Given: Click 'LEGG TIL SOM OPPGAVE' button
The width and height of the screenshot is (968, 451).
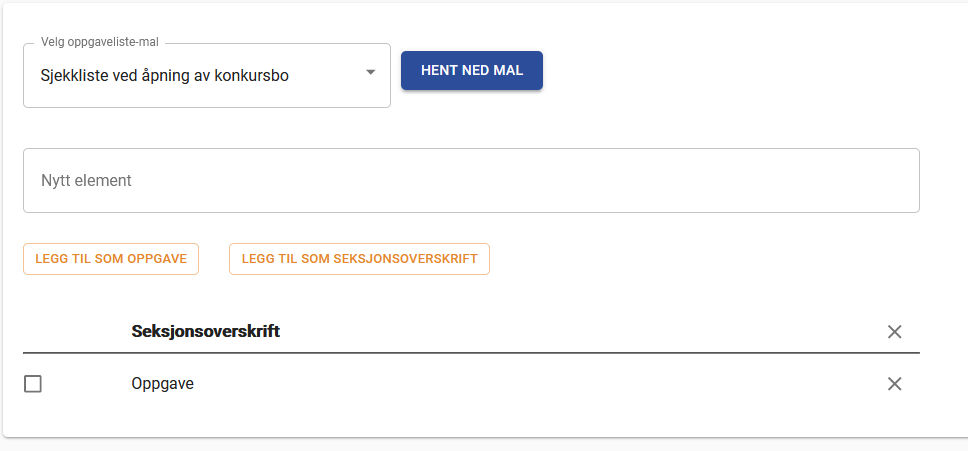Looking at the screenshot, I should point(111,258).
